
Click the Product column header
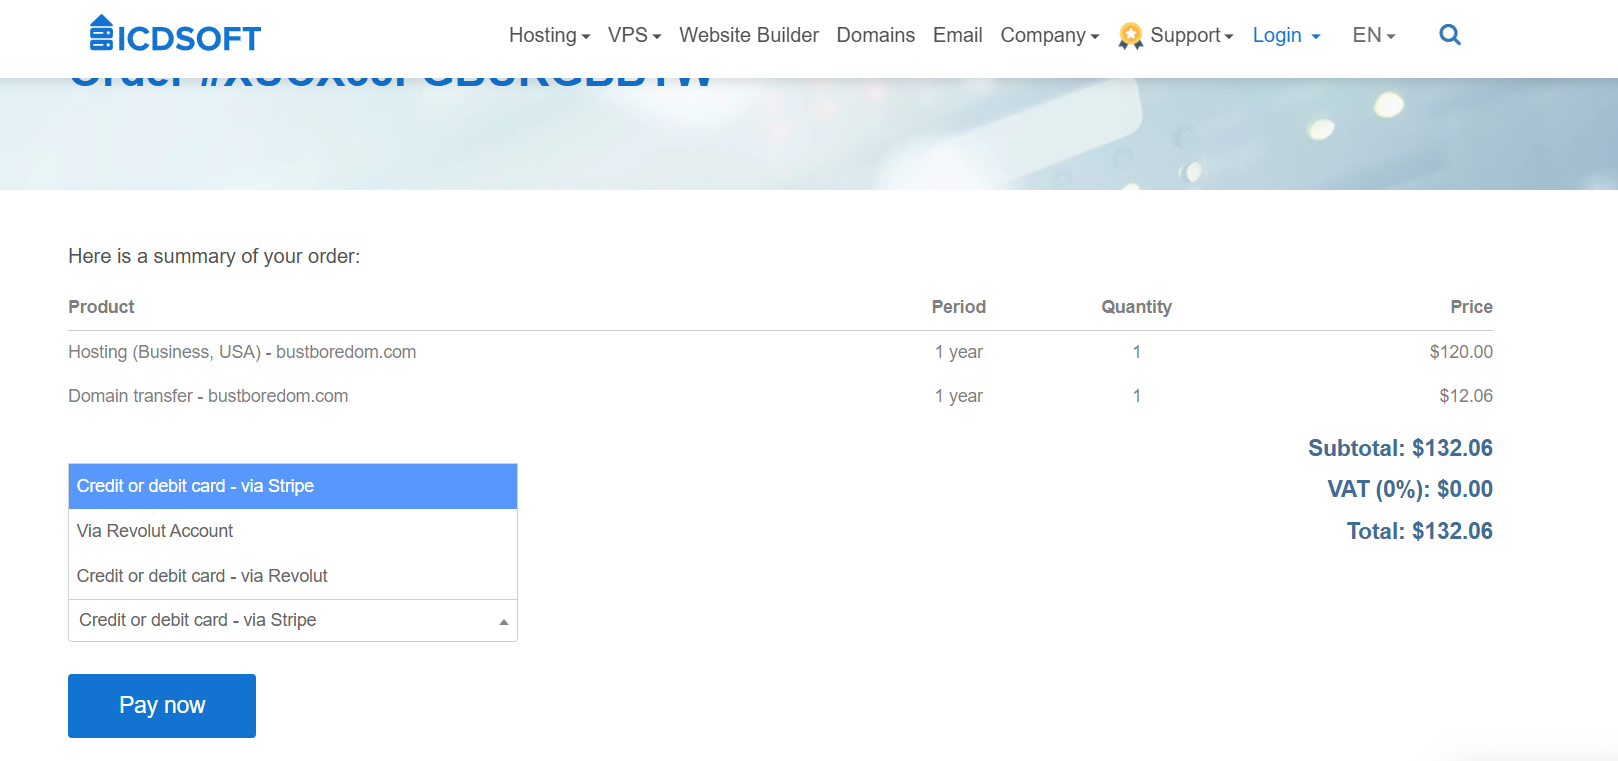(x=101, y=307)
